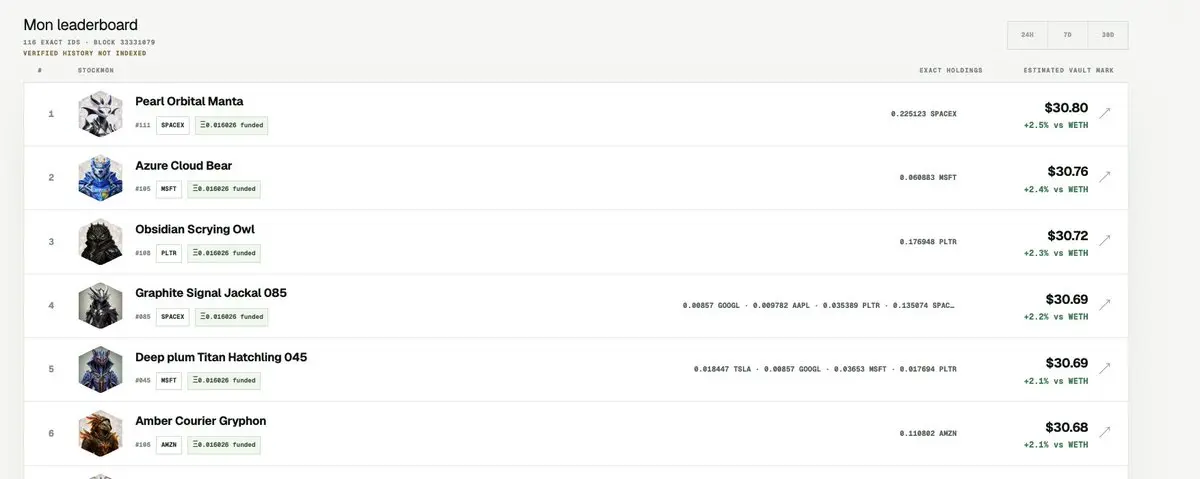
Task: Click funded badge on Pearl Orbital Manta
Action: [232, 125]
